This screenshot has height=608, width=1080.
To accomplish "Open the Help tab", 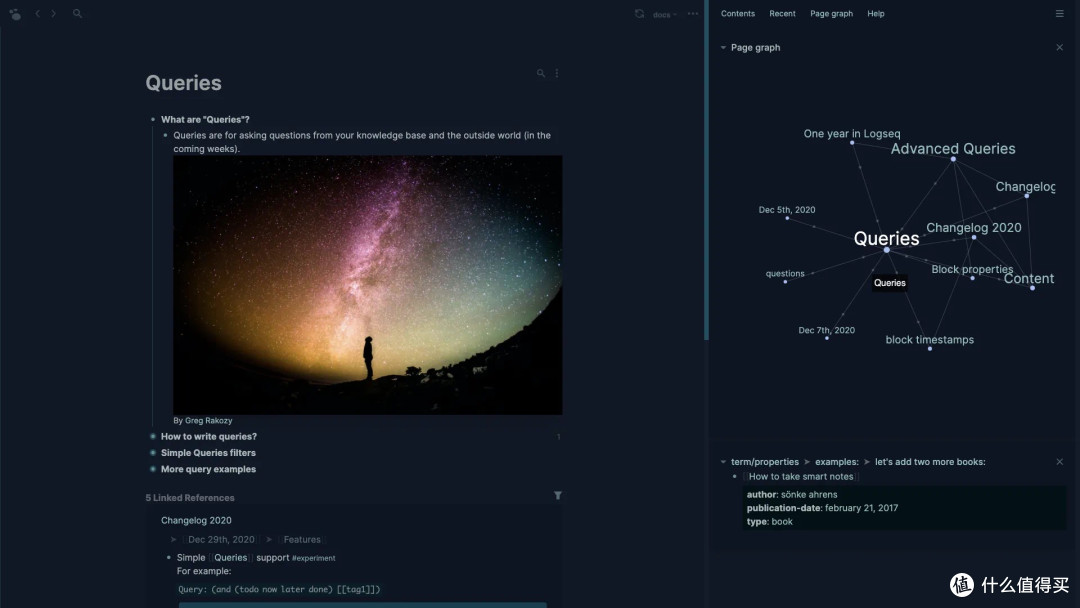I will (875, 14).
